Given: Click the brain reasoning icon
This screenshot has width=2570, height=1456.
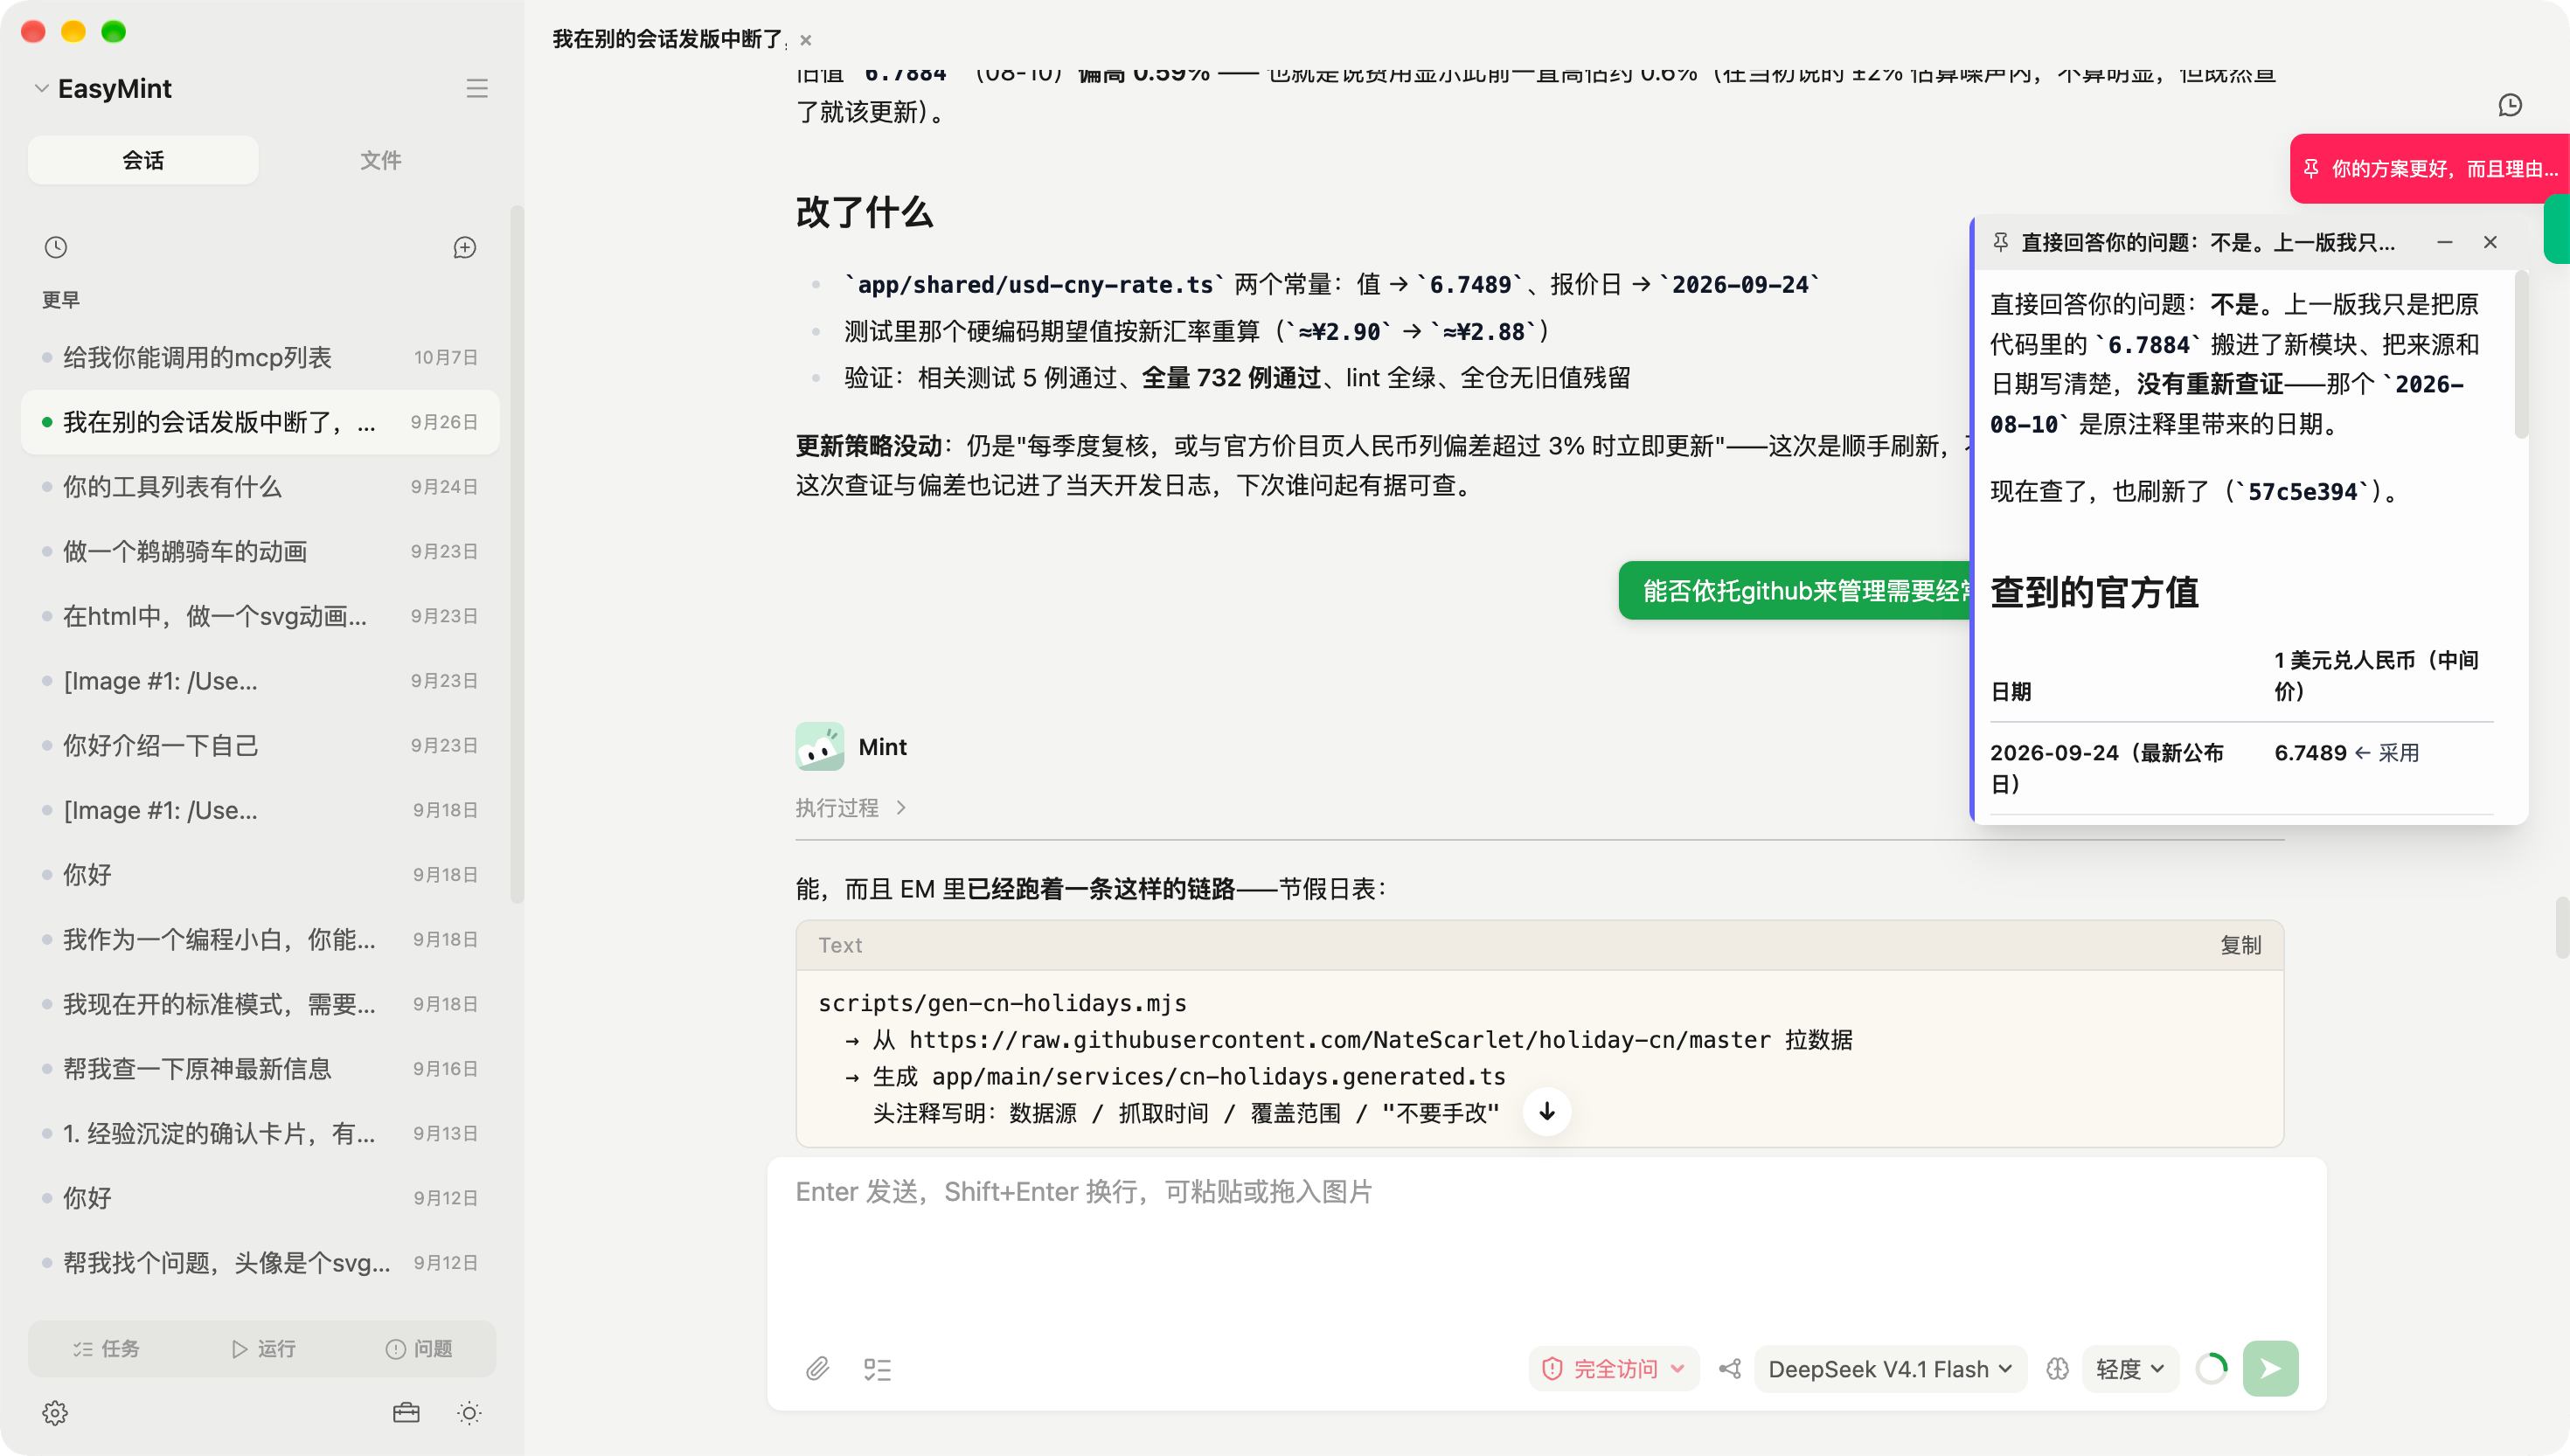Looking at the screenshot, I should click(x=2057, y=1369).
